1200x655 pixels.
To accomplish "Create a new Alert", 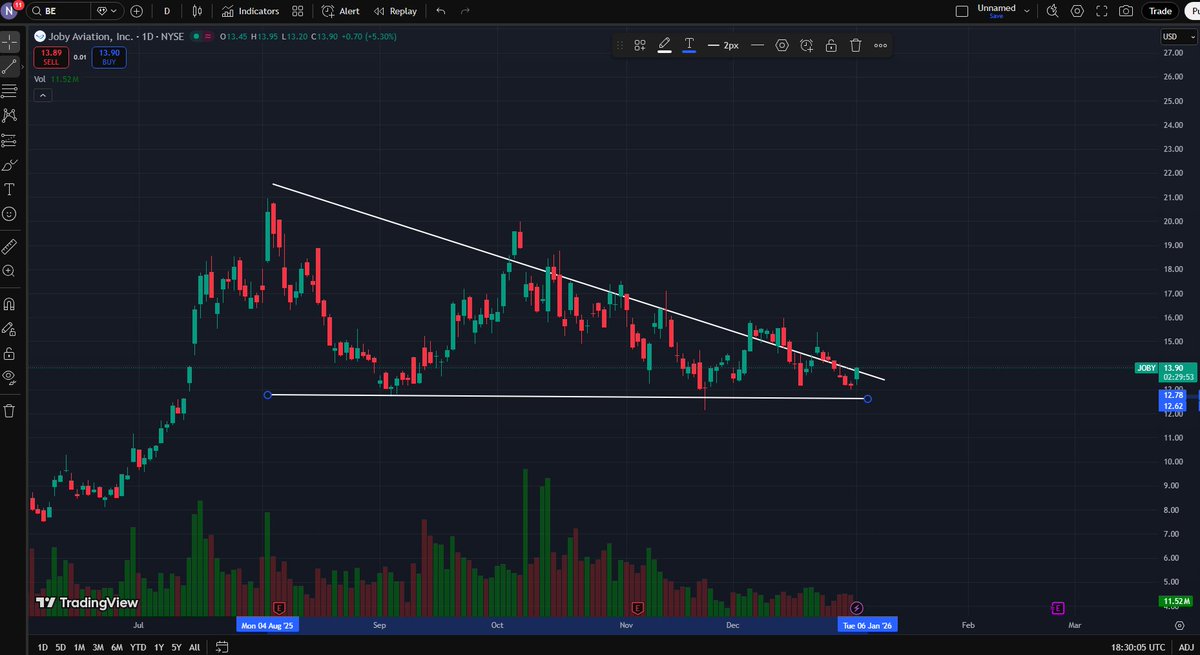I will click(341, 11).
